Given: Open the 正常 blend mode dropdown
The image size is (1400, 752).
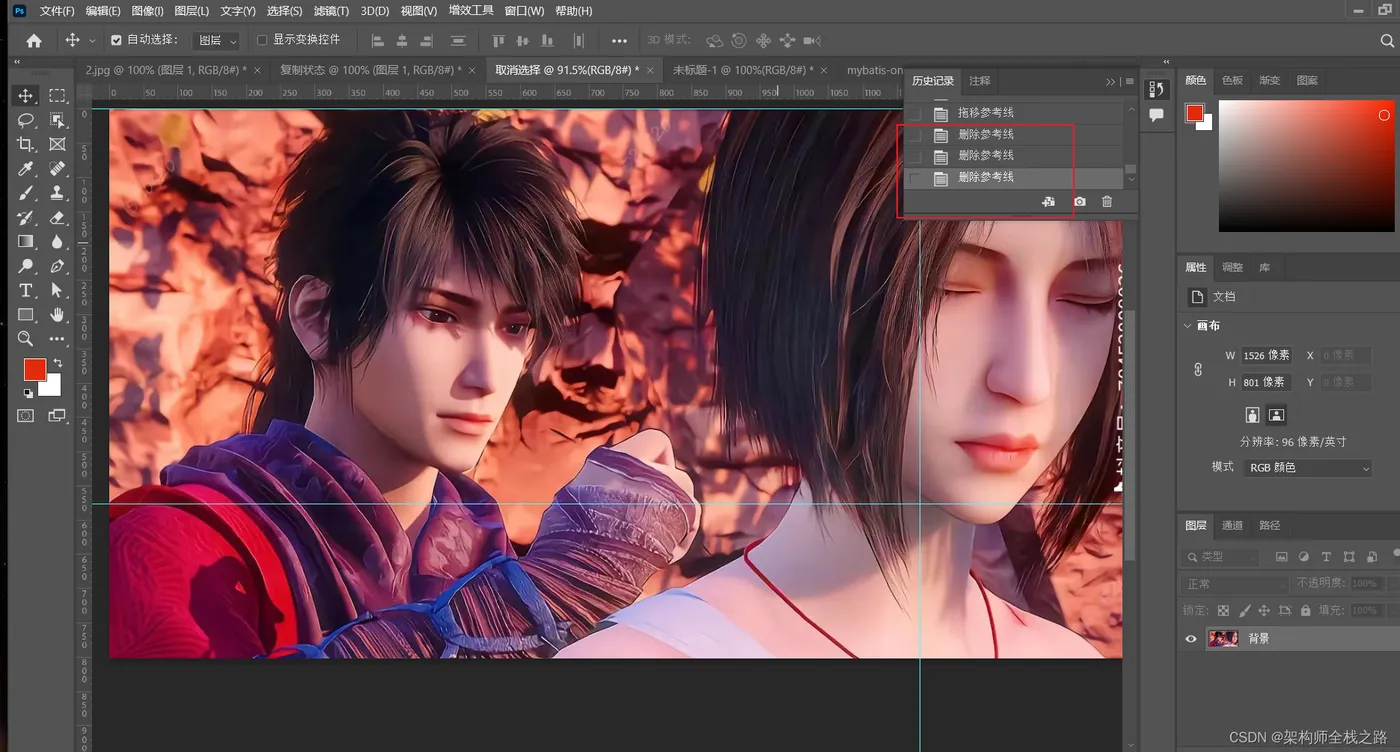Looking at the screenshot, I should pos(1236,584).
